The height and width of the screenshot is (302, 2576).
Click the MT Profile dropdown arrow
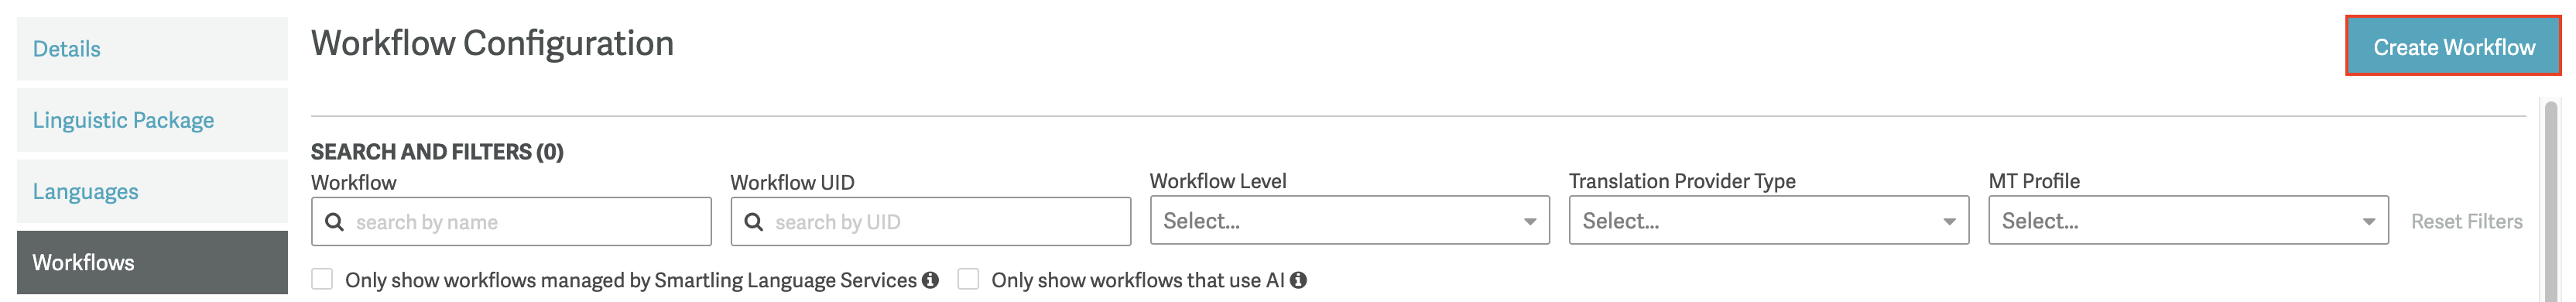(2369, 222)
